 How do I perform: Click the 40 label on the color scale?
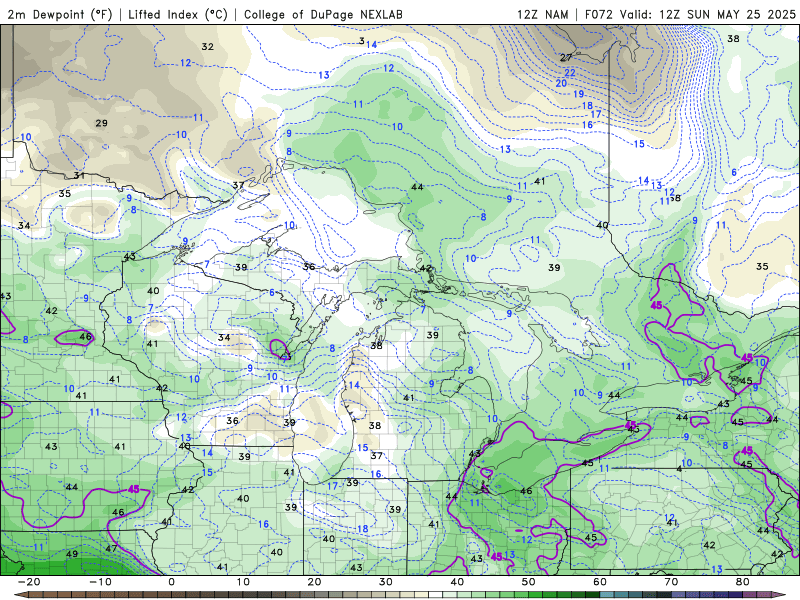(x=457, y=582)
